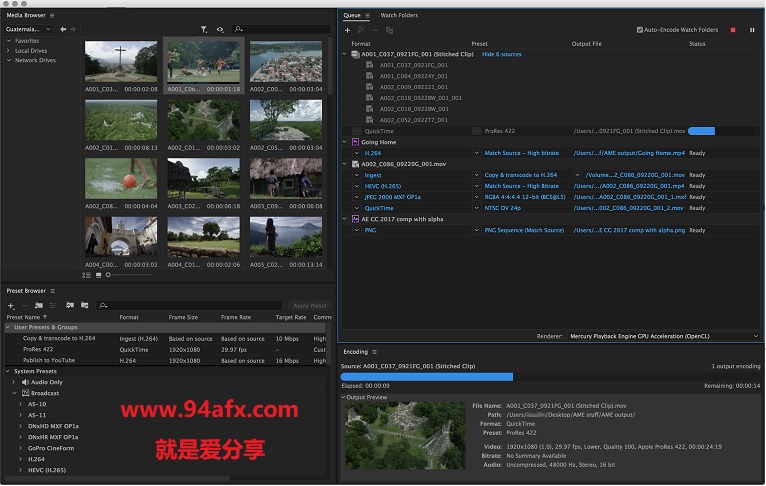Select the Queue tab

click(x=352, y=15)
